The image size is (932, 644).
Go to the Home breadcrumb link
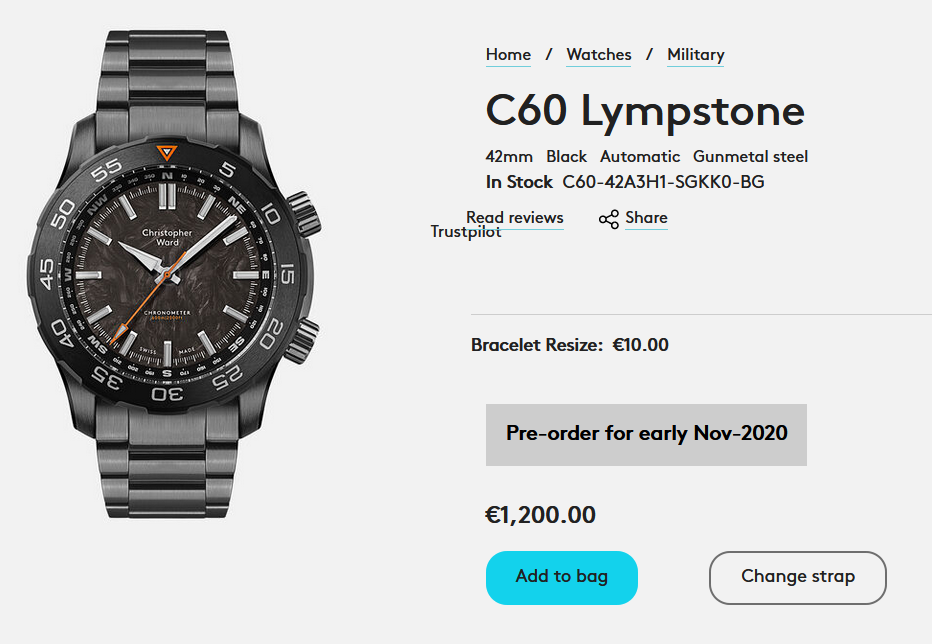point(508,55)
